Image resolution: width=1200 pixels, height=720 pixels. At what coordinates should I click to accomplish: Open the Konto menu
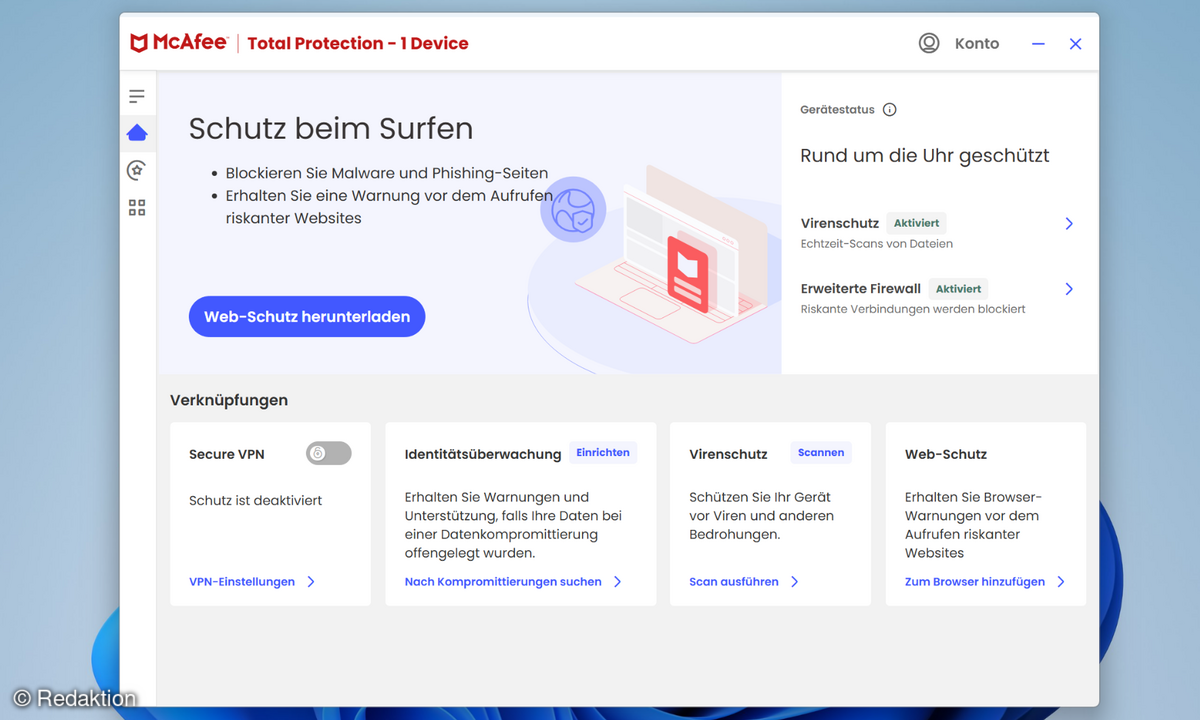pos(976,43)
